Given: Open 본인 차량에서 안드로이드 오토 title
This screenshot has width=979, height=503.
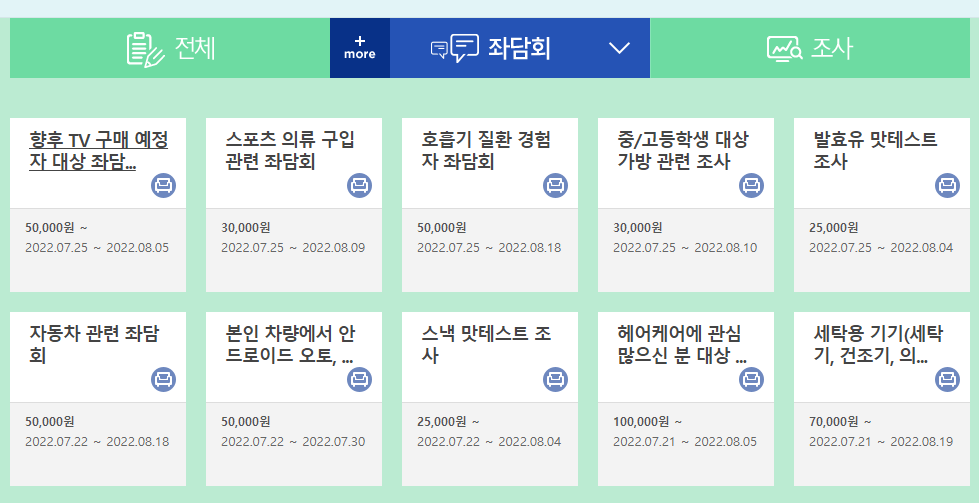Looking at the screenshot, I should pyautogui.click(x=290, y=344).
